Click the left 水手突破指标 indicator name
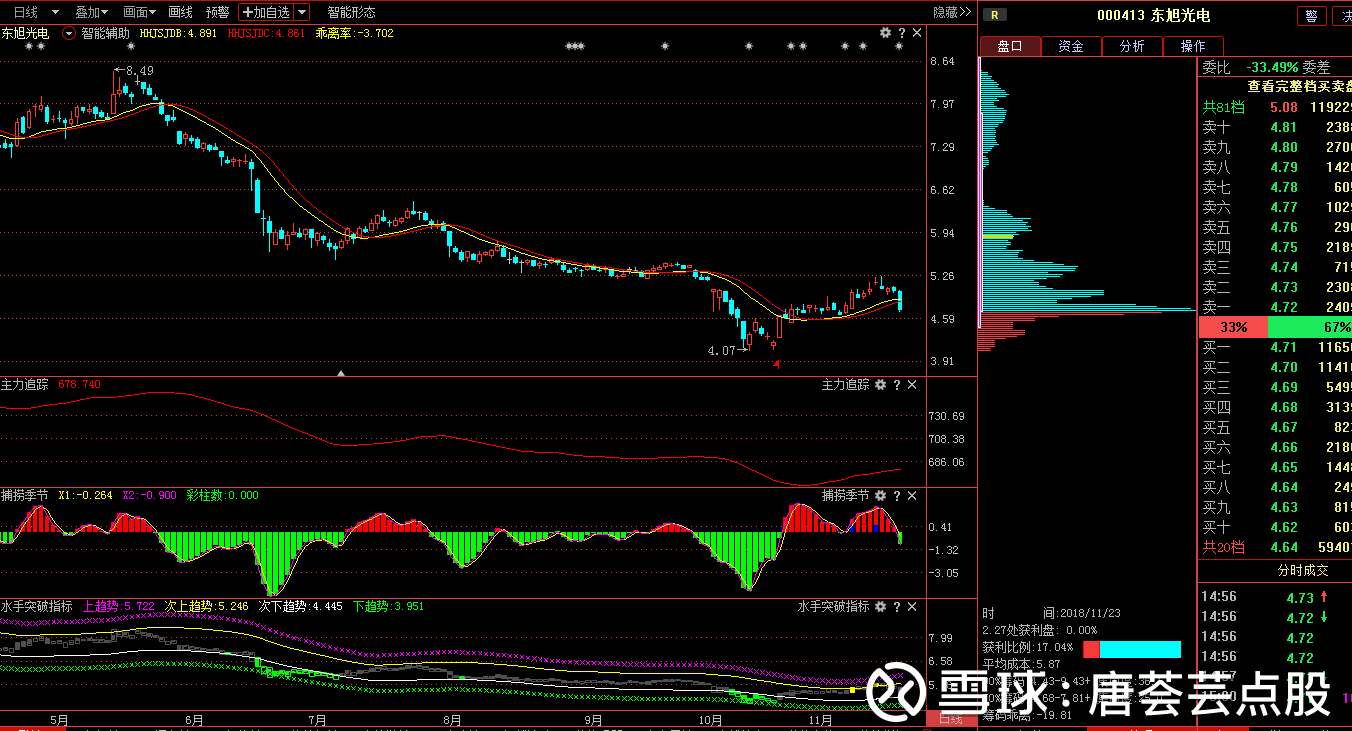Image resolution: width=1352 pixels, height=731 pixels. click(37, 606)
